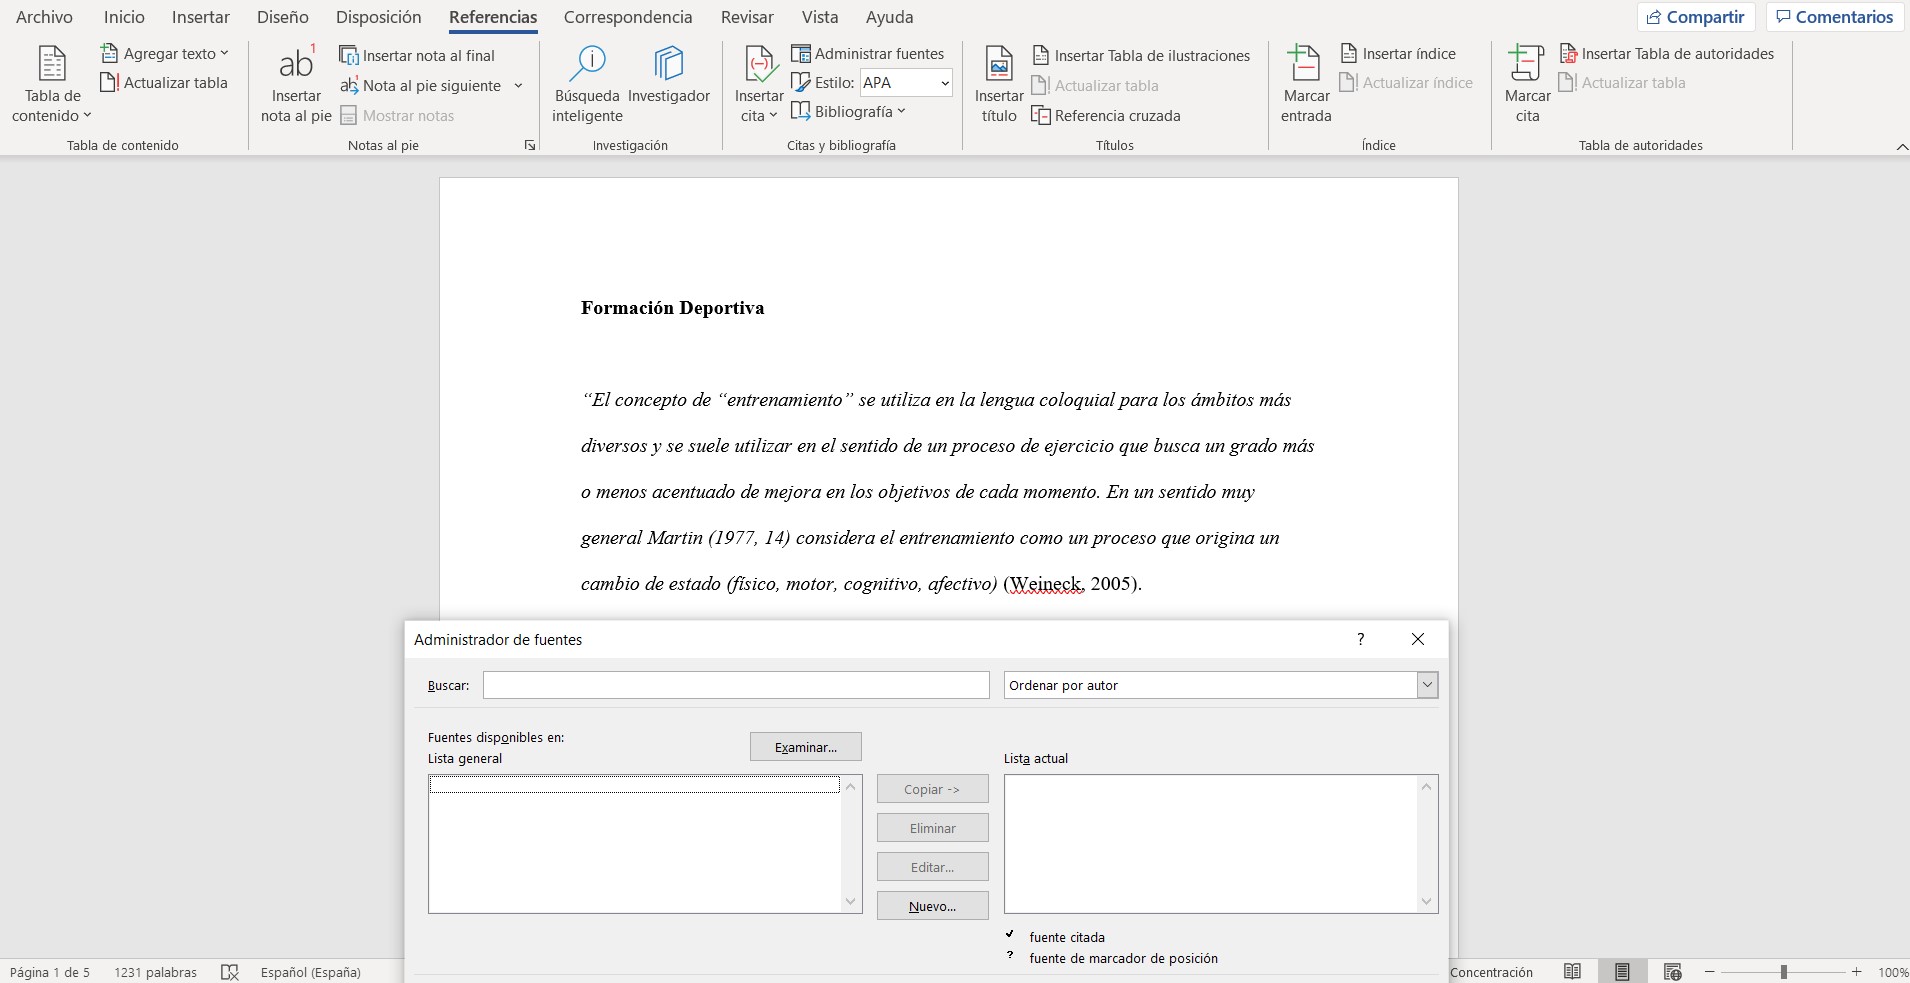Click the Compartir button
The width and height of the screenshot is (1910, 983).
(1696, 17)
